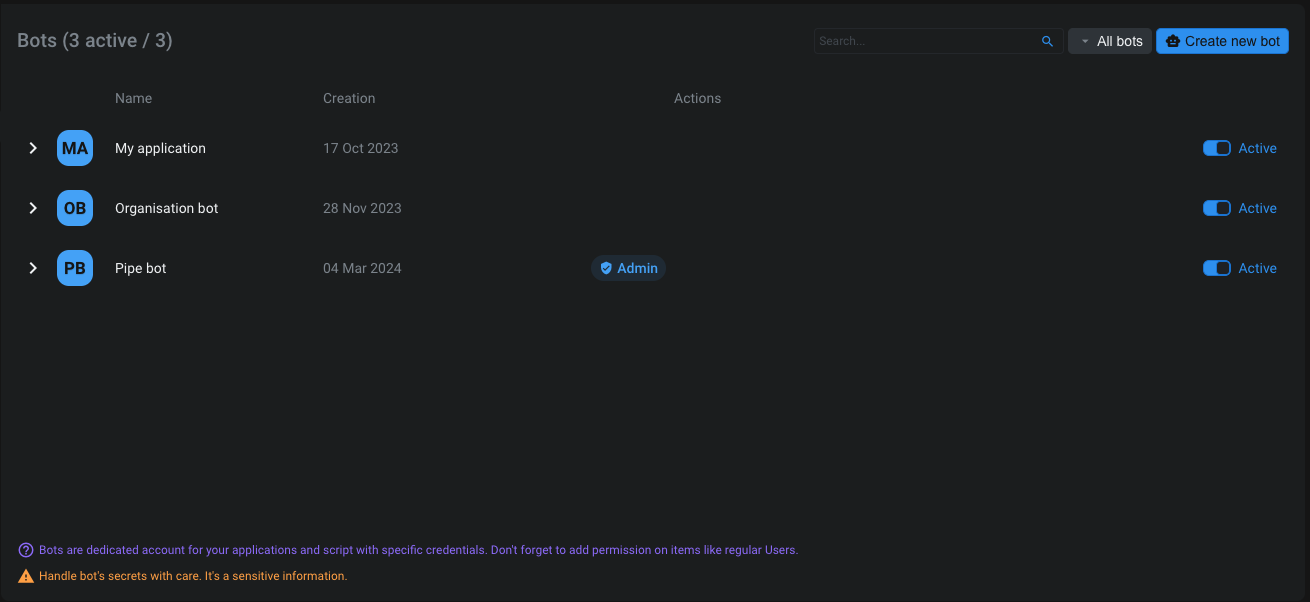1310x602 pixels.
Task: Toggle My application active switch
Action: [x=1216, y=148]
